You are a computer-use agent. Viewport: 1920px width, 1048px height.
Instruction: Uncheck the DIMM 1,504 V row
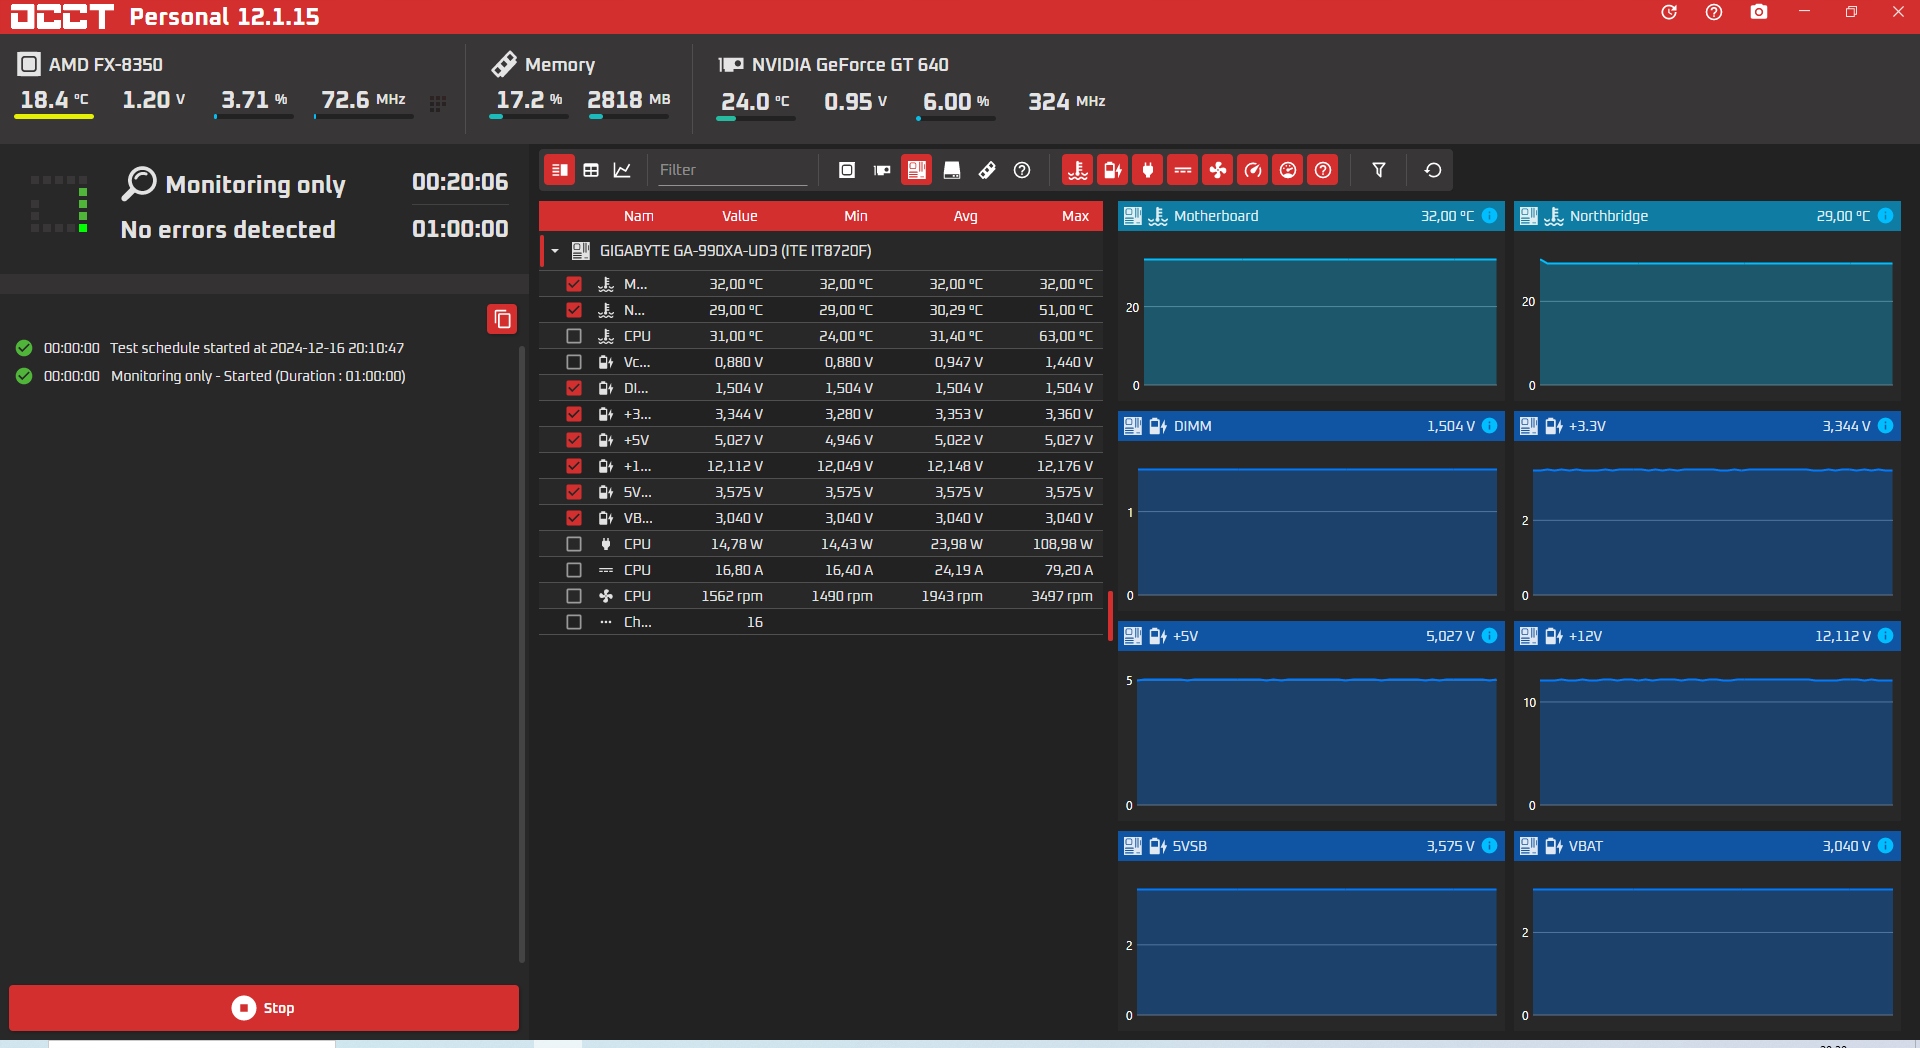[574, 388]
